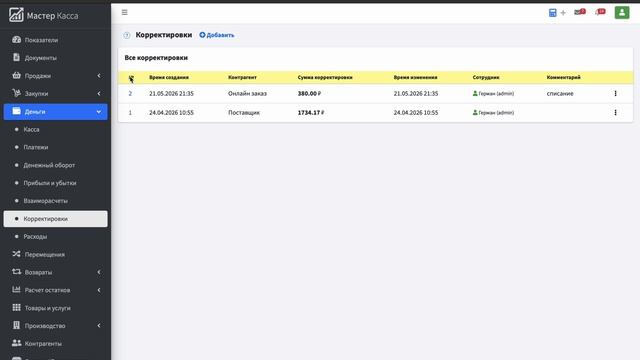This screenshot has height=360, width=640.
Task: Click the help question mark icon
Action: 127,35
